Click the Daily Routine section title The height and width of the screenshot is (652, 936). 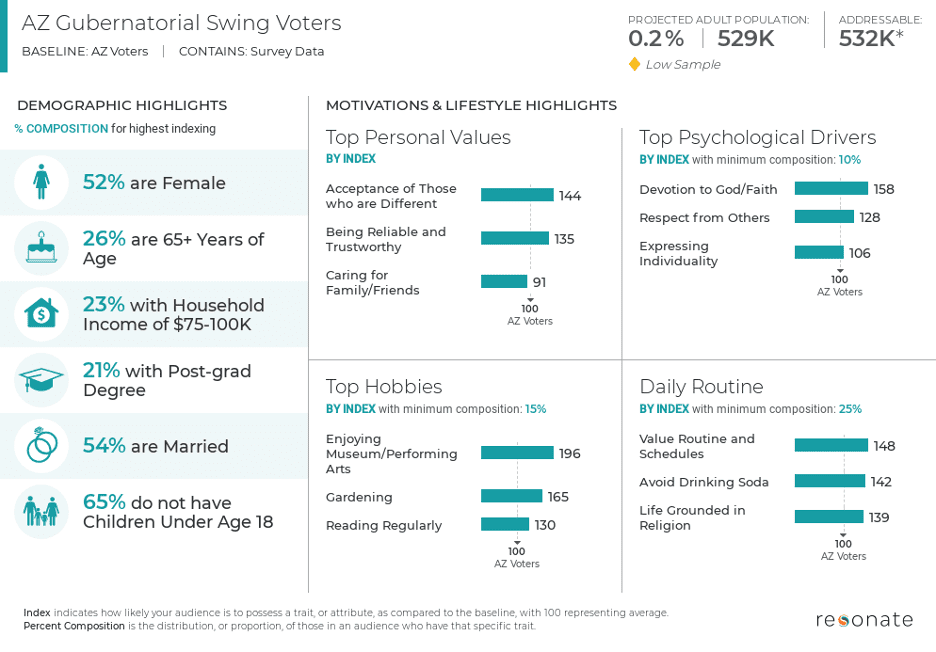point(701,387)
